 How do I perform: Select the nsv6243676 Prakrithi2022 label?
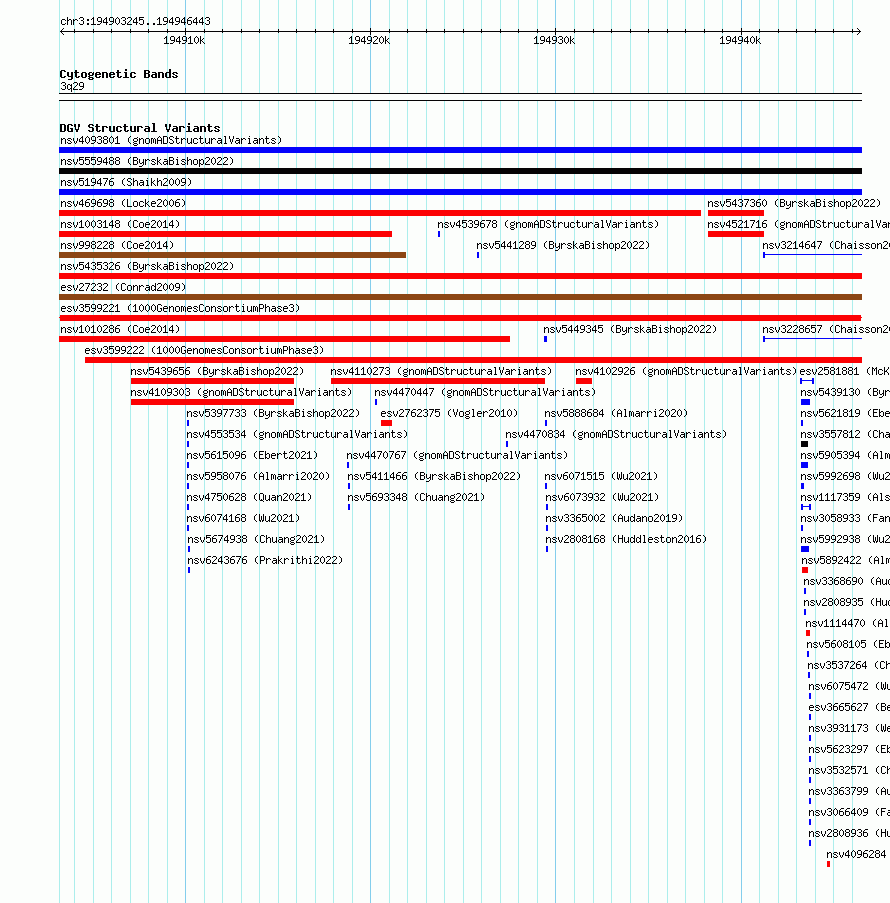[x=266, y=561]
